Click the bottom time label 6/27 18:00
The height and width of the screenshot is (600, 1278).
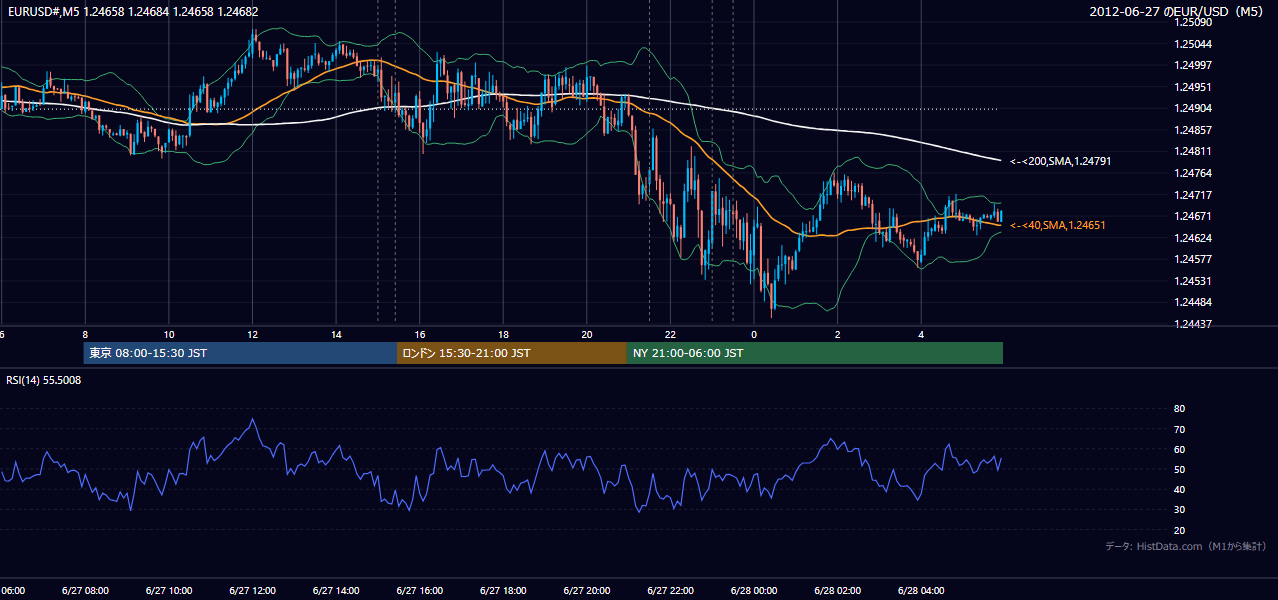(x=503, y=590)
